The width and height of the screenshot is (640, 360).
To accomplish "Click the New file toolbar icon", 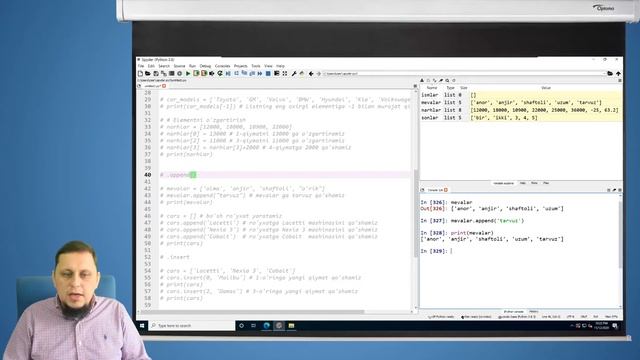I will 140,73.
